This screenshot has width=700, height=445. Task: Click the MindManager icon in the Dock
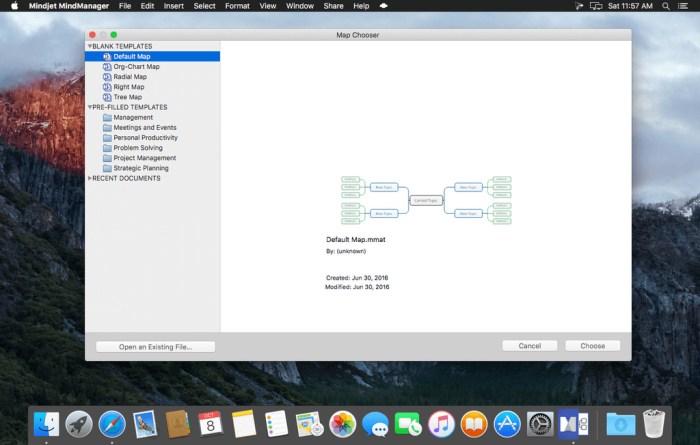(x=573, y=423)
